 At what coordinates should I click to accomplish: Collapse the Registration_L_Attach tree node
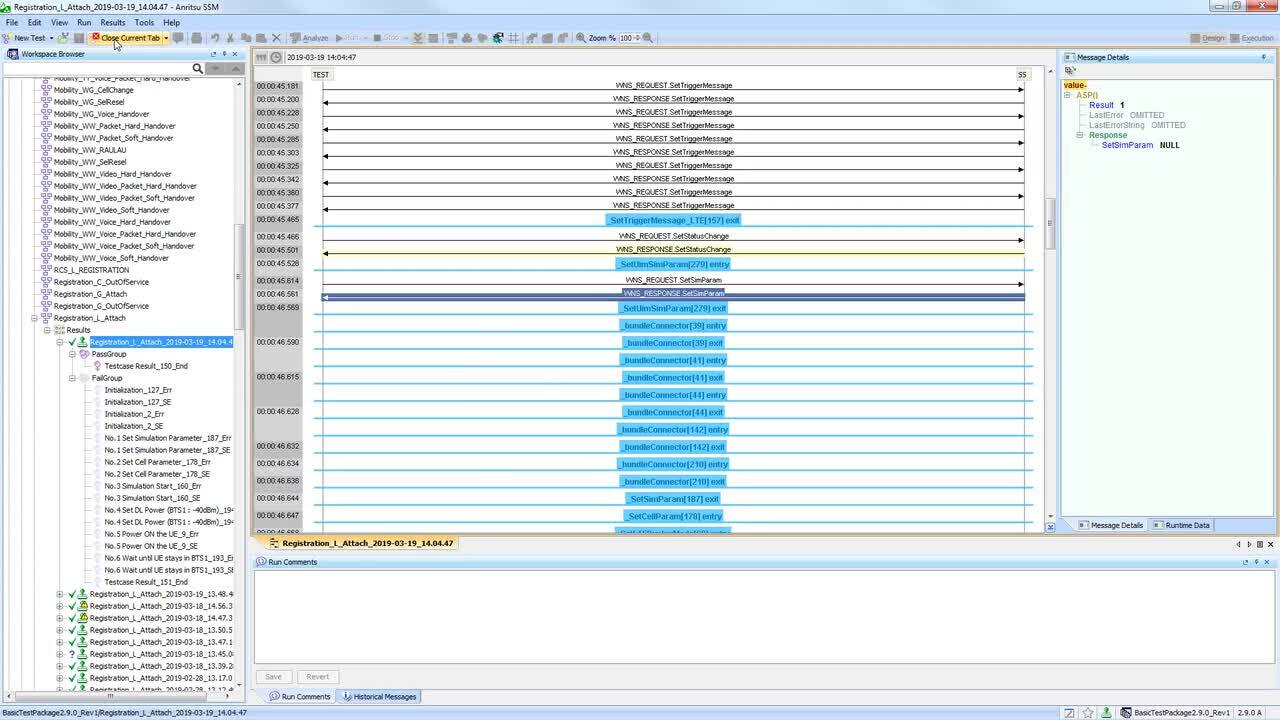34,318
